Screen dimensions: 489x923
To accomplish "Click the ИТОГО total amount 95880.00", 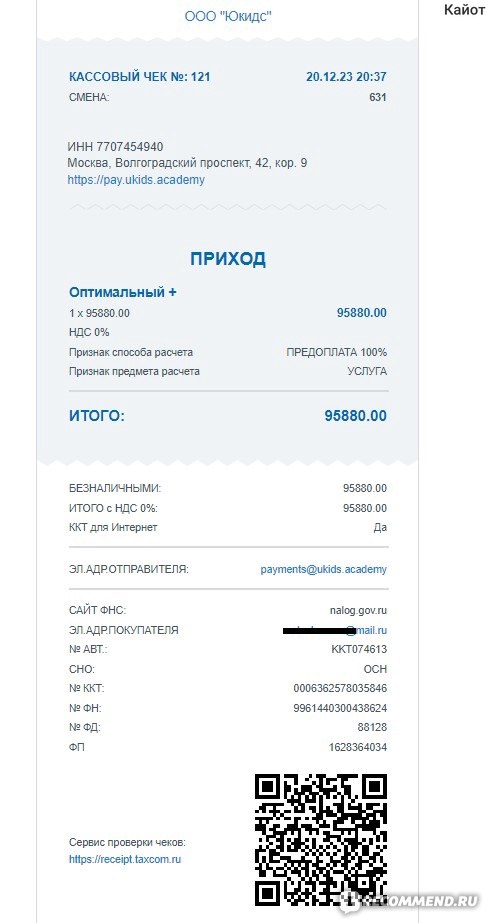I will click(x=355, y=416).
